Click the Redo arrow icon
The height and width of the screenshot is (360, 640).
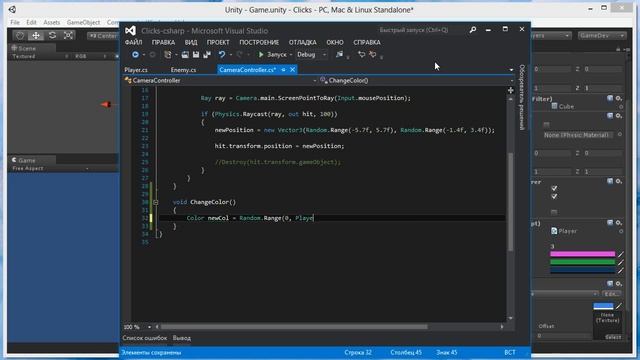(240, 54)
